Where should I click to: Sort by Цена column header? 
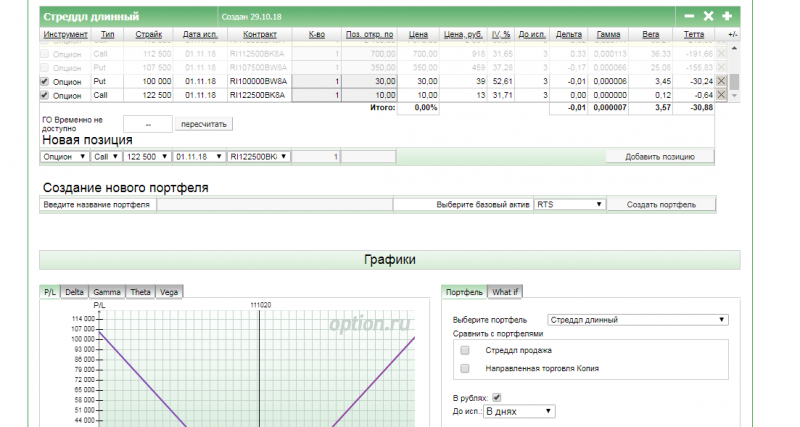pos(418,34)
